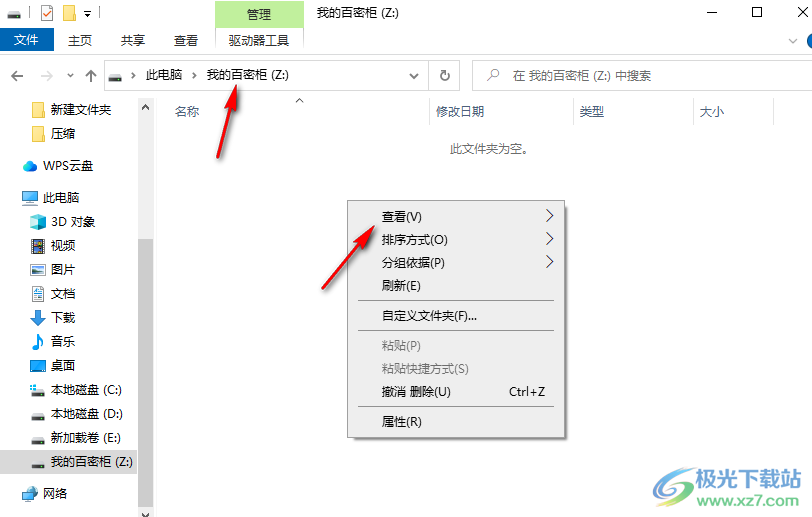Image resolution: width=812 pixels, height=517 pixels.
Task: Open 属性(R) from the context menu
Action: 456,422
